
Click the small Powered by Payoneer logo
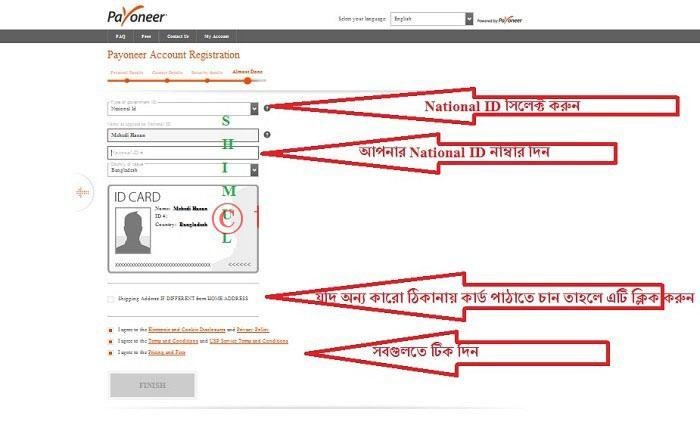click(500, 20)
